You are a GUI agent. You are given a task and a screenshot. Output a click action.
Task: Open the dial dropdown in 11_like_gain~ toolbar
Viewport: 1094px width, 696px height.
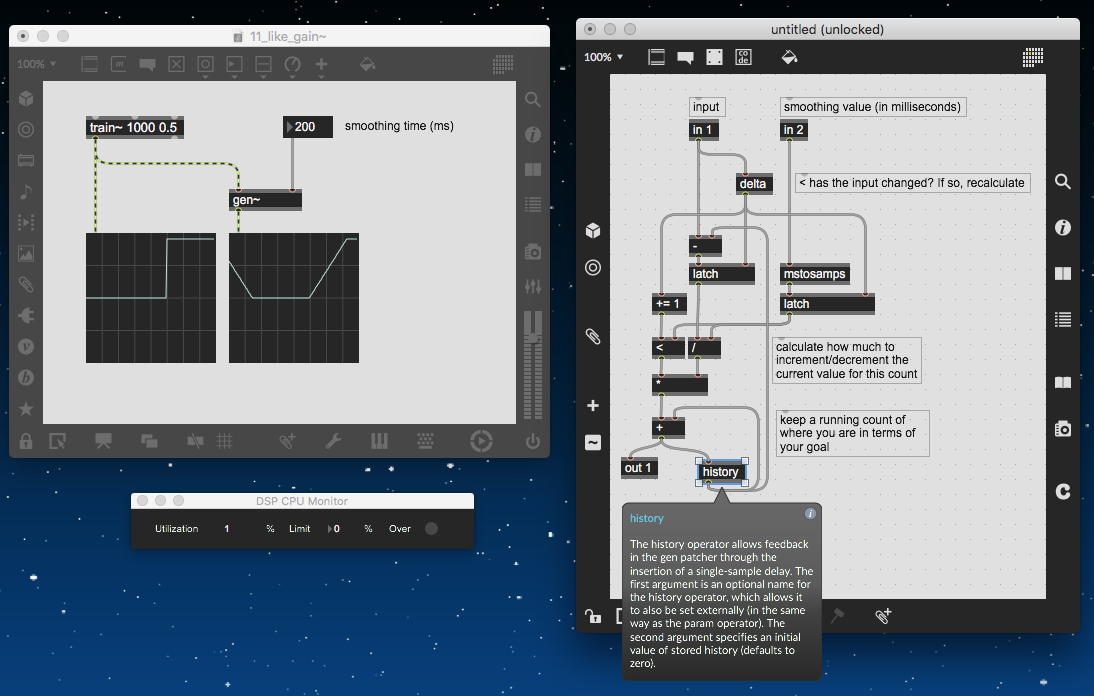click(292, 65)
